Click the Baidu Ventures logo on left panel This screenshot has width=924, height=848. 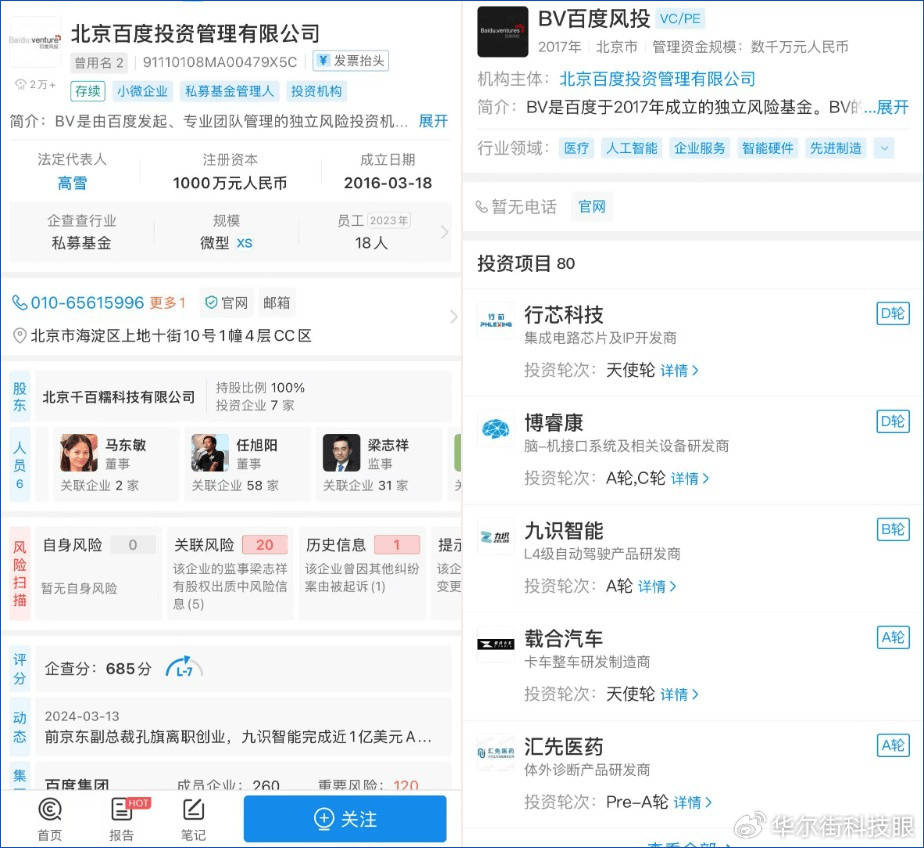(x=35, y=41)
